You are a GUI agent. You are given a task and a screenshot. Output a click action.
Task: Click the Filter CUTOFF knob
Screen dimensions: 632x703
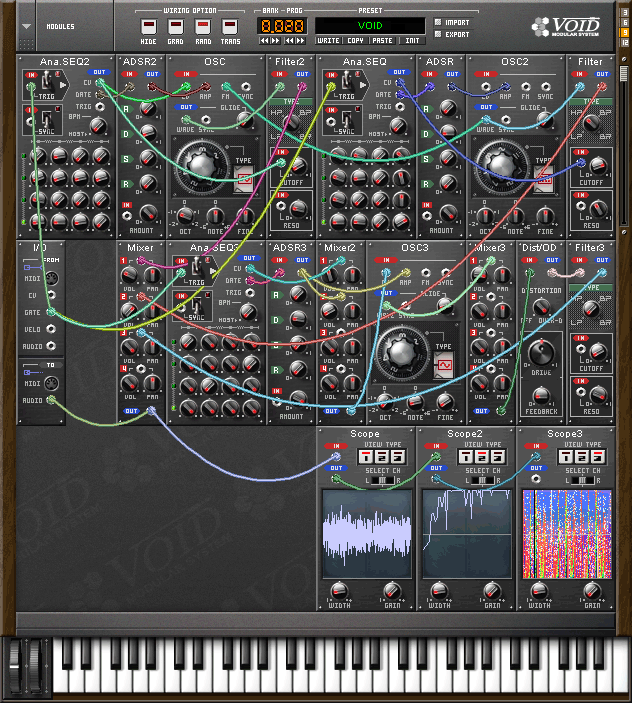pos(598,166)
